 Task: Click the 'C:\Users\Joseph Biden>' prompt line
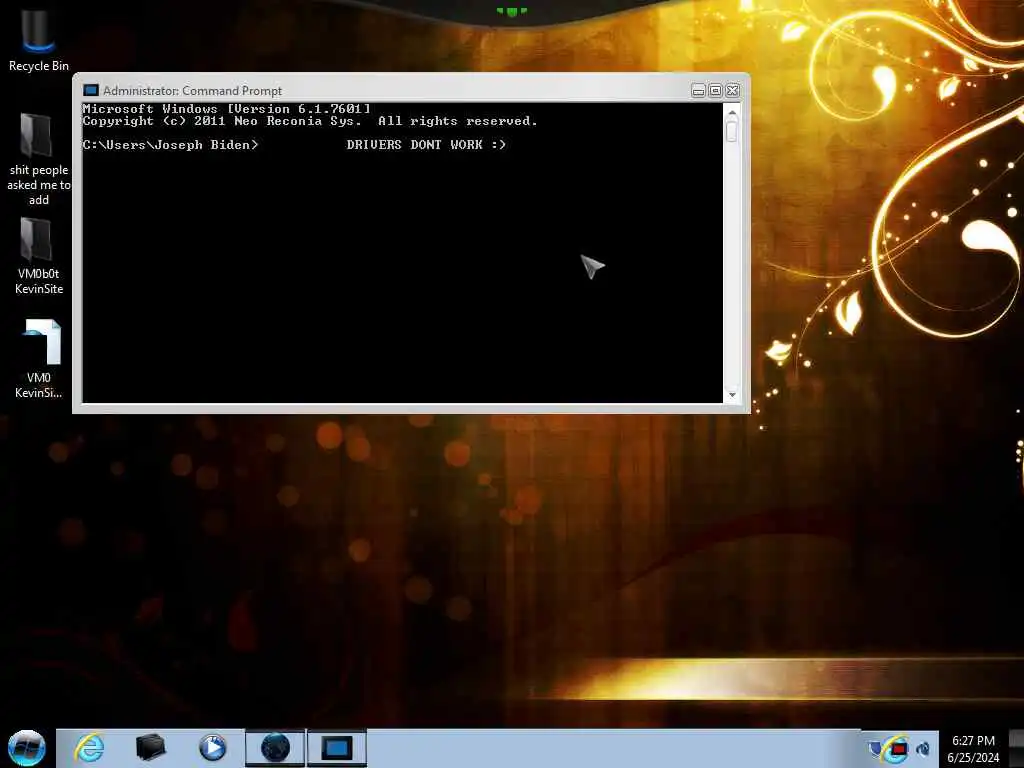170,145
